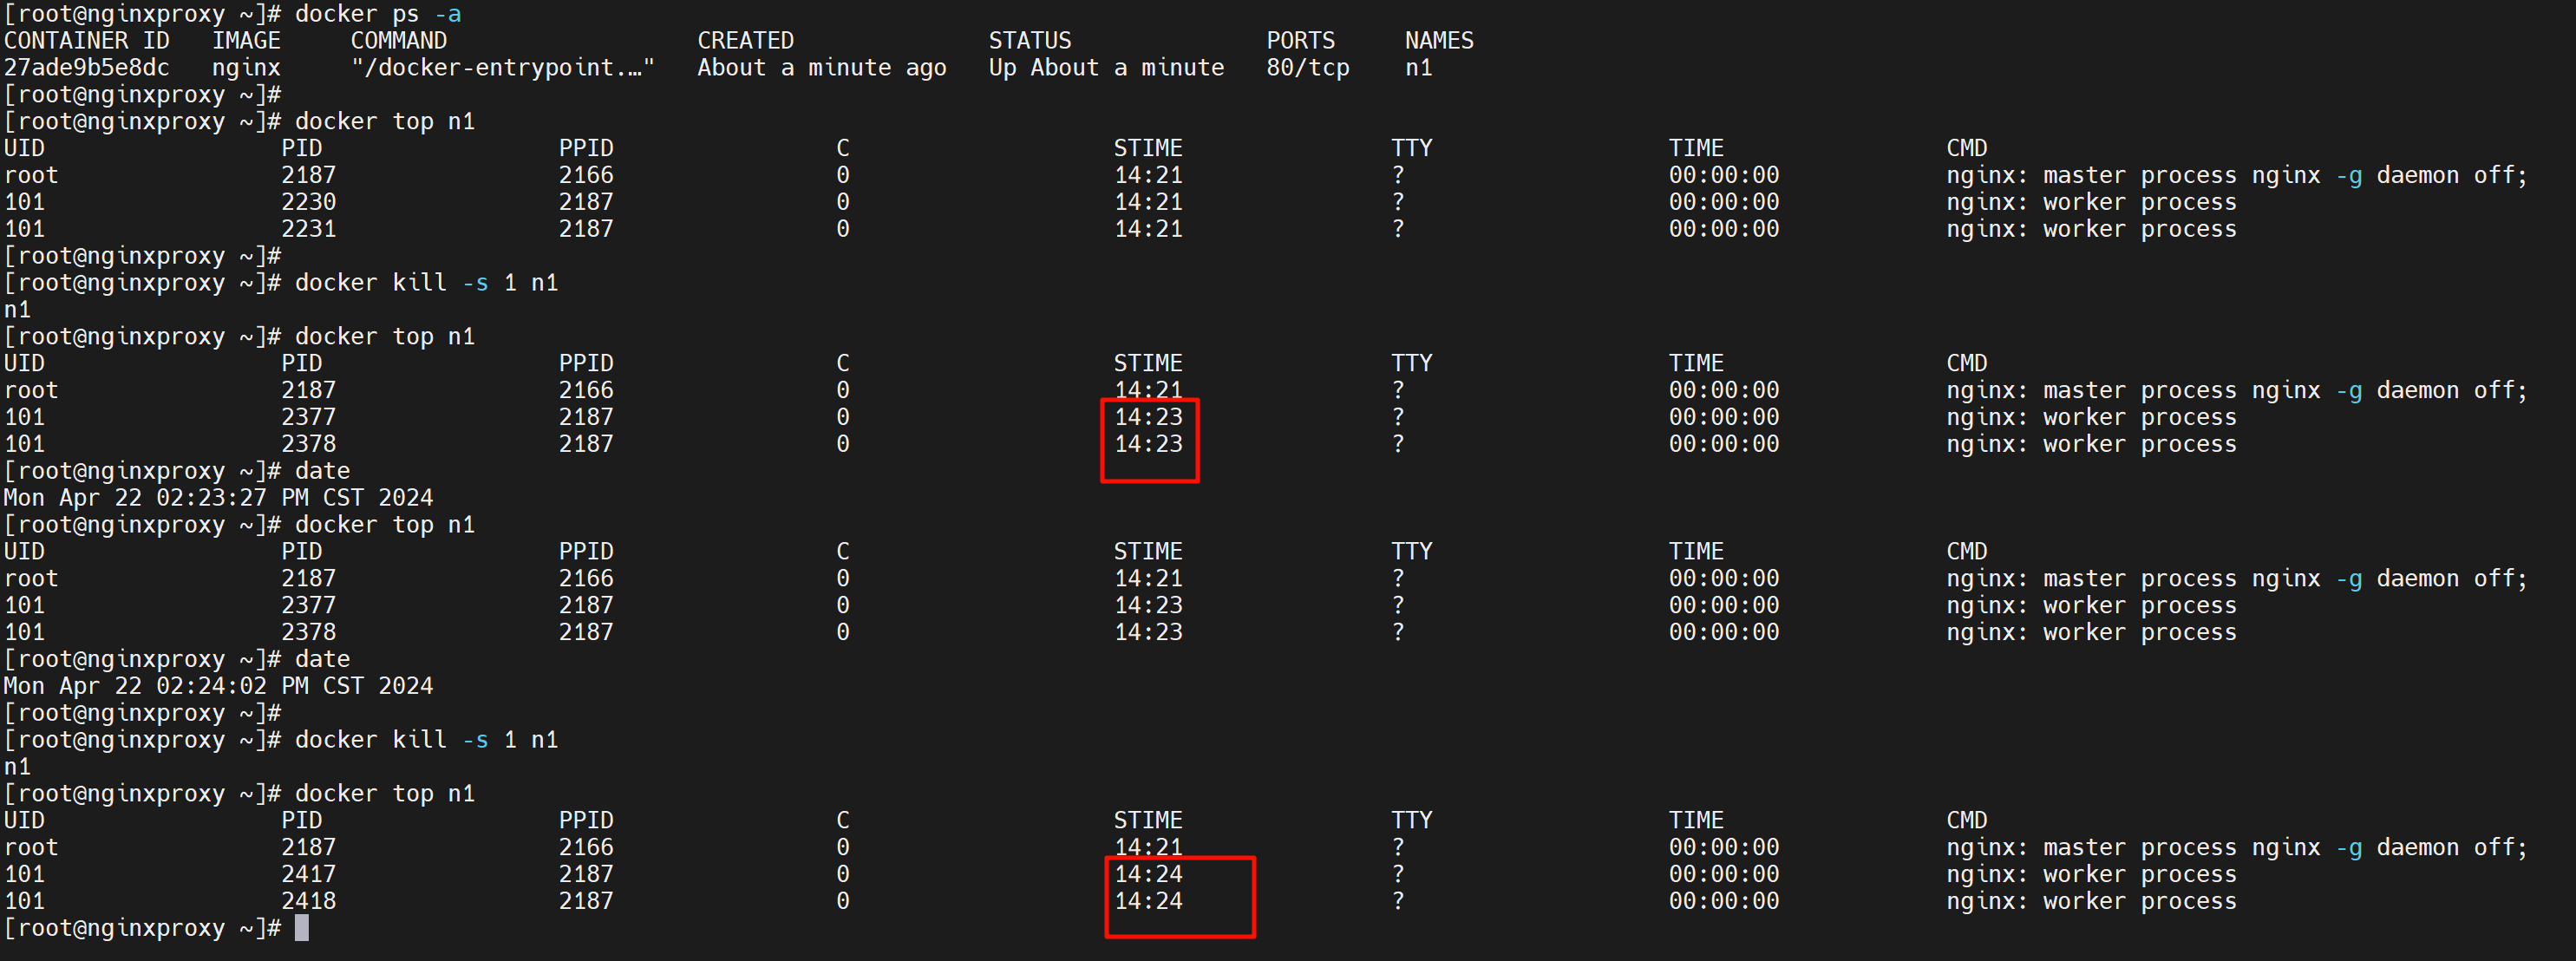Screen dimensions: 2576x961
Task: Click PID 2417 in last listing
Action: tap(308, 874)
